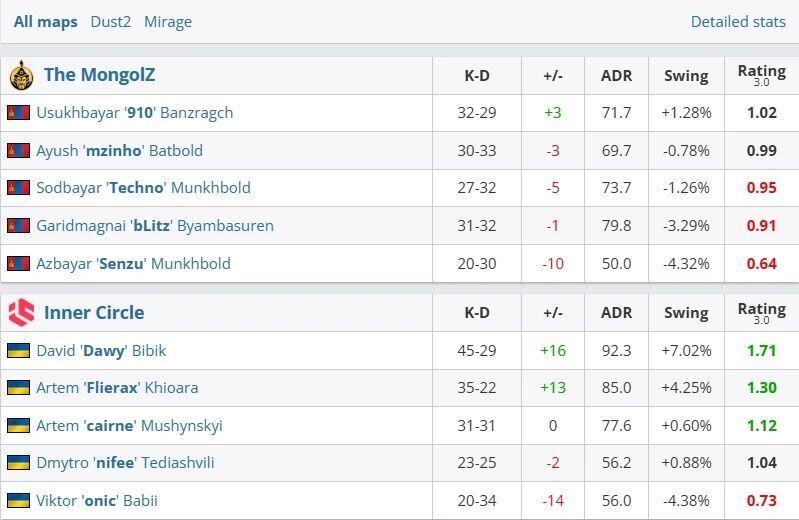Click The MongolZ team logo icon
Viewport: 799px width, 520px height.
click(x=21, y=75)
